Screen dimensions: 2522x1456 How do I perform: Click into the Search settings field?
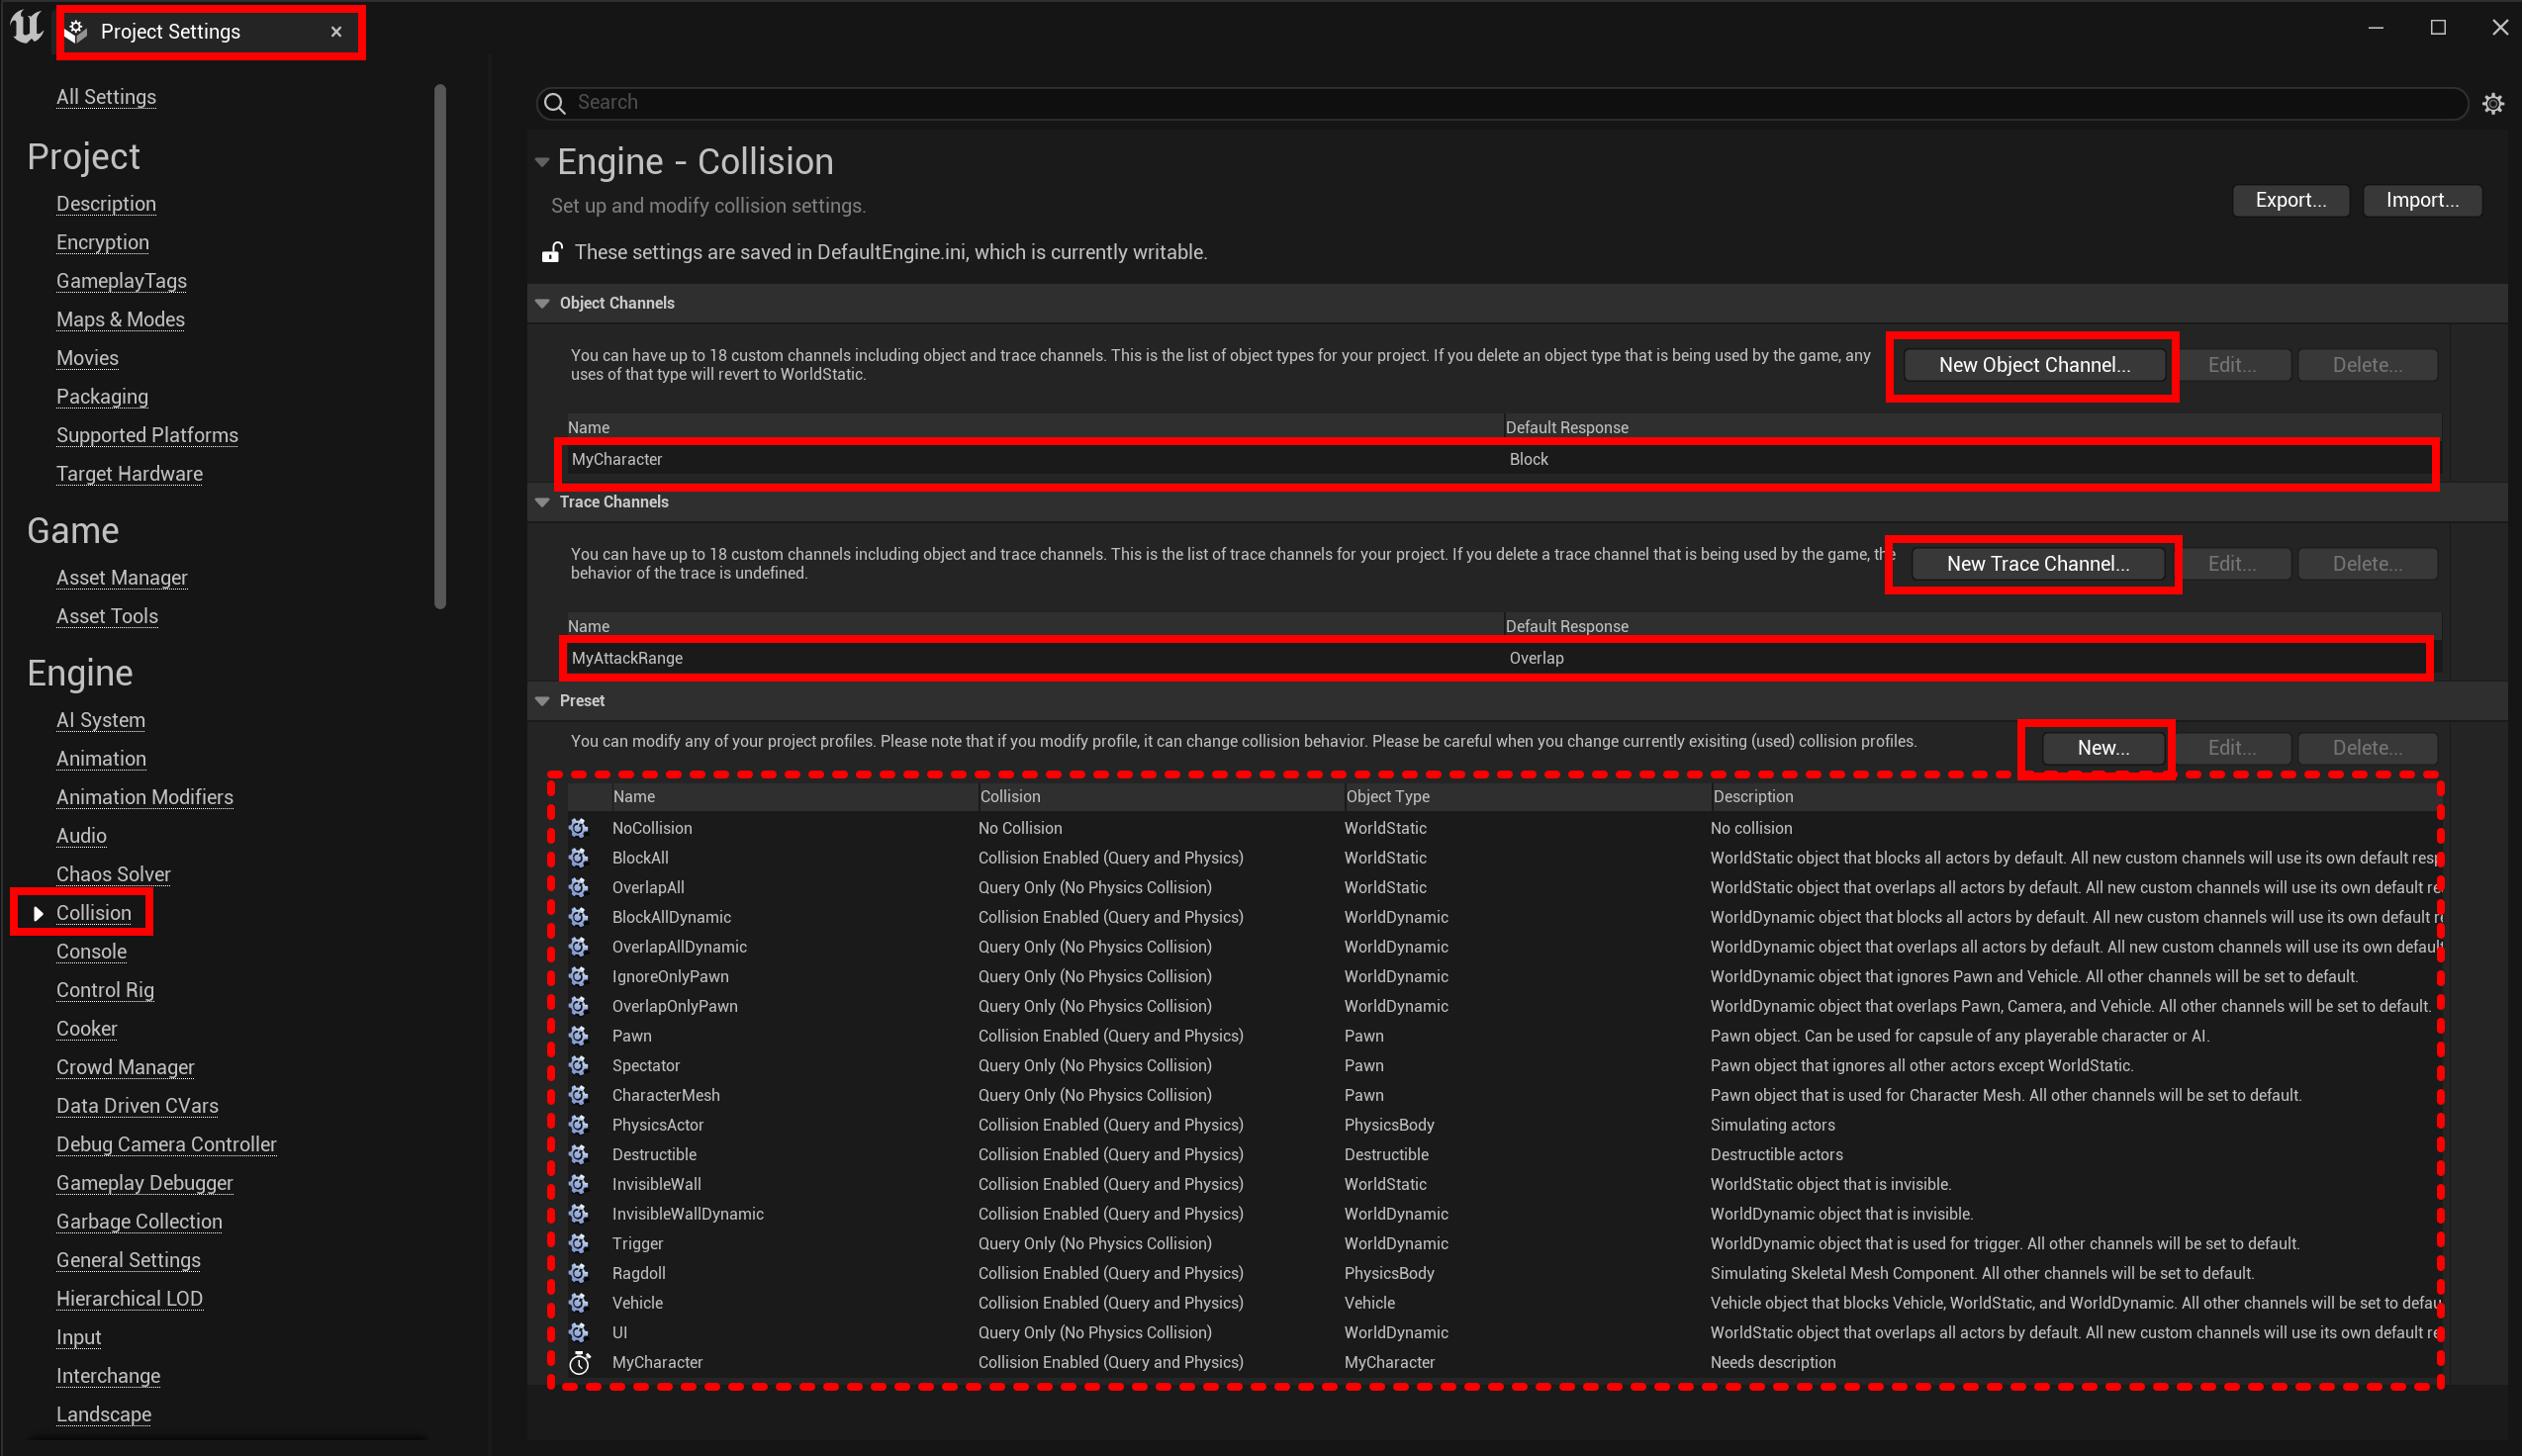click(x=1502, y=103)
